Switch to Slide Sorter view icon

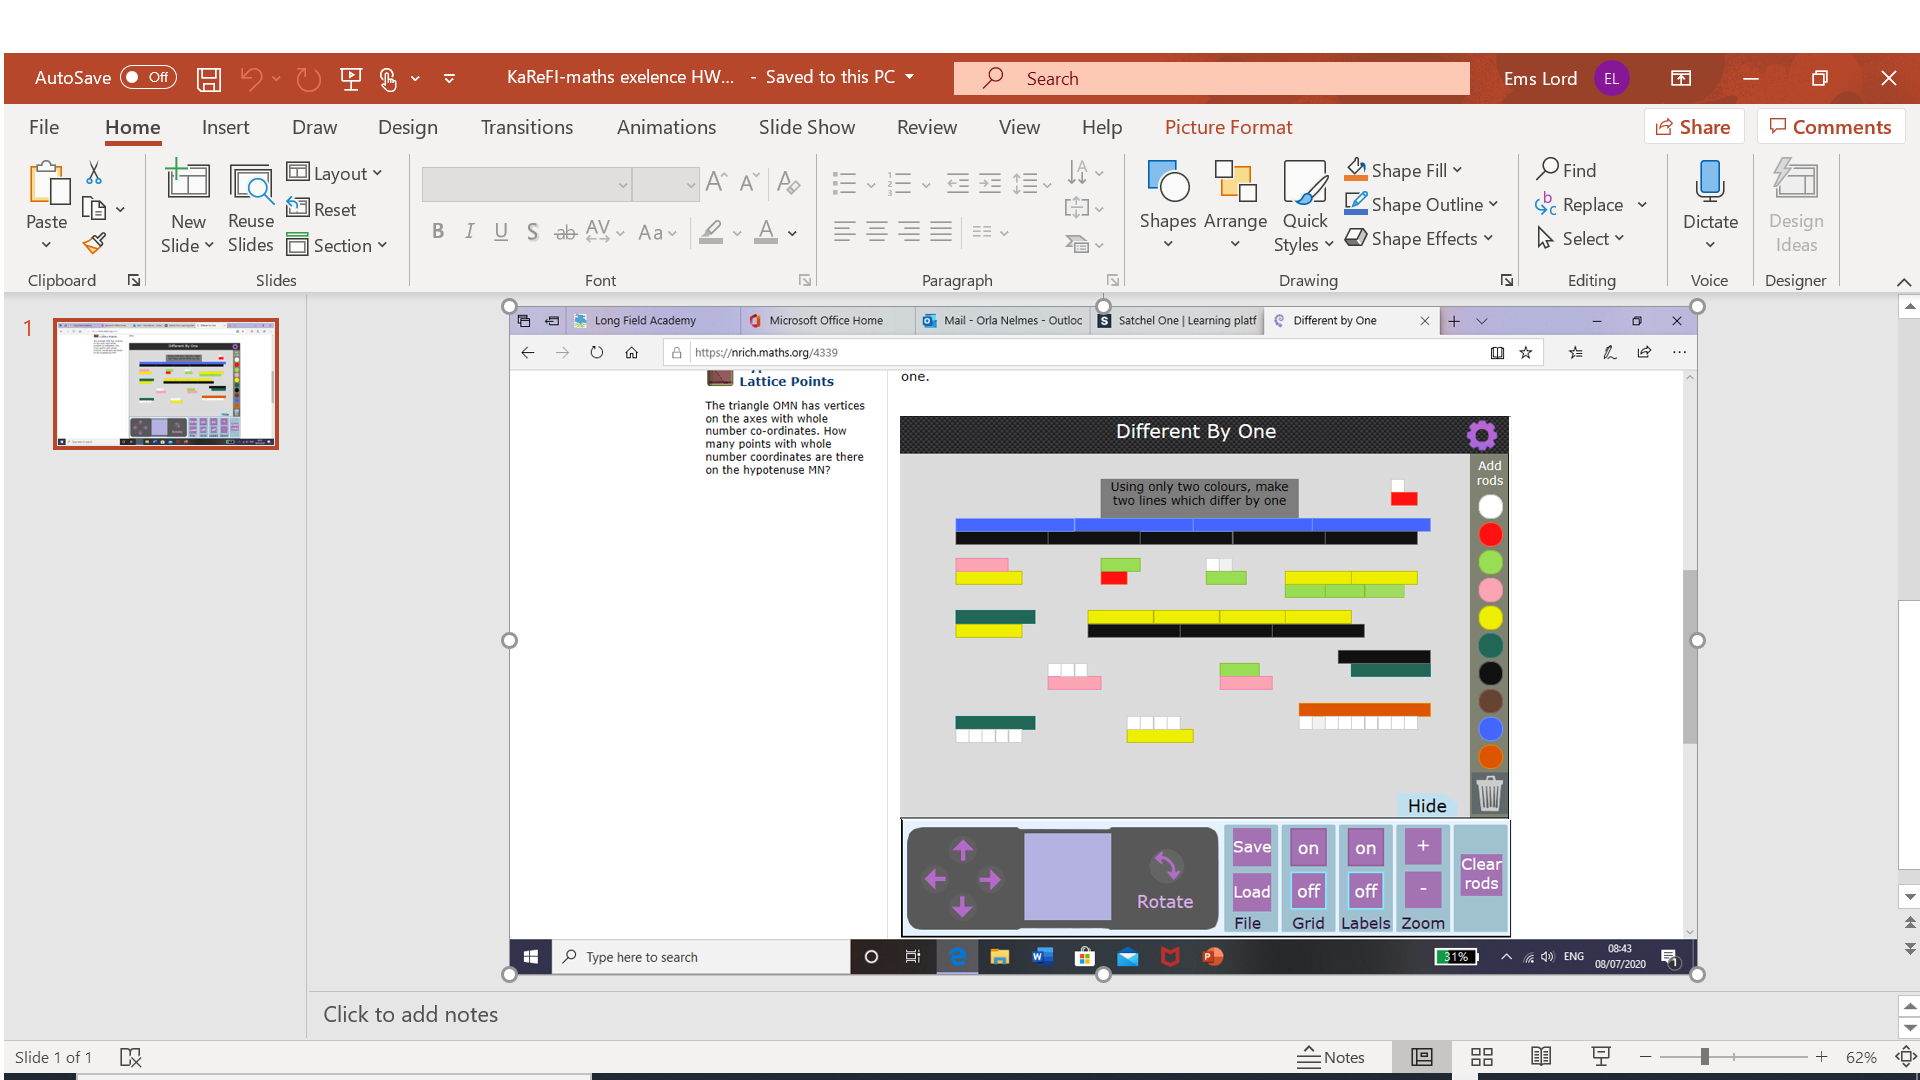click(1481, 1057)
